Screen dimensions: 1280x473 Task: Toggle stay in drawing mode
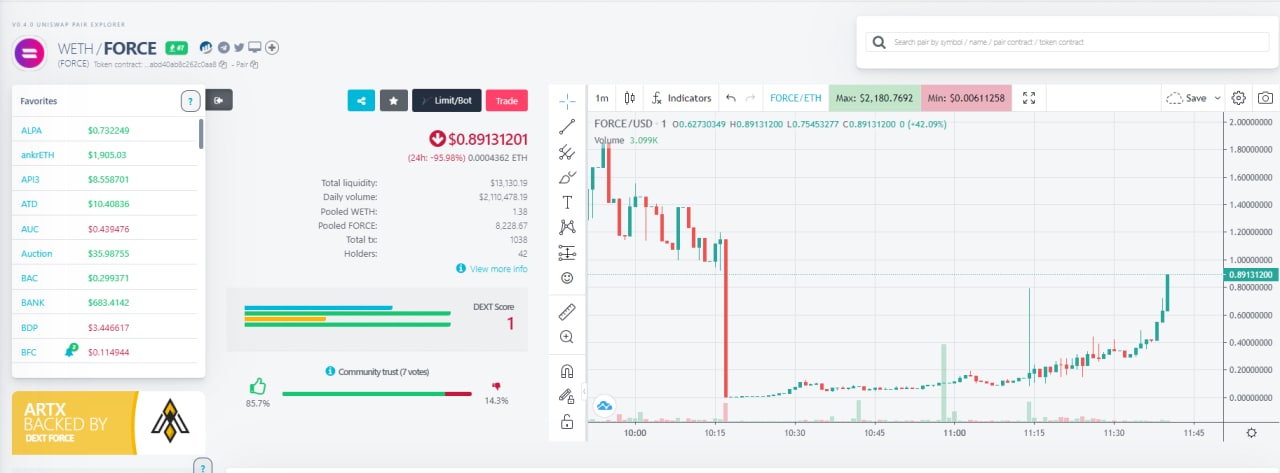(567, 396)
